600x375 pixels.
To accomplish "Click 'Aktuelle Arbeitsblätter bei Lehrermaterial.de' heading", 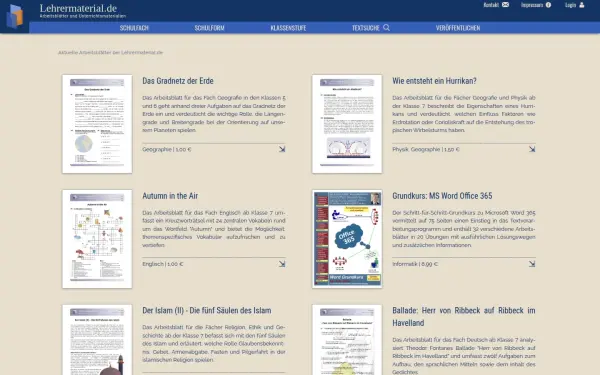I will tap(111, 52).
